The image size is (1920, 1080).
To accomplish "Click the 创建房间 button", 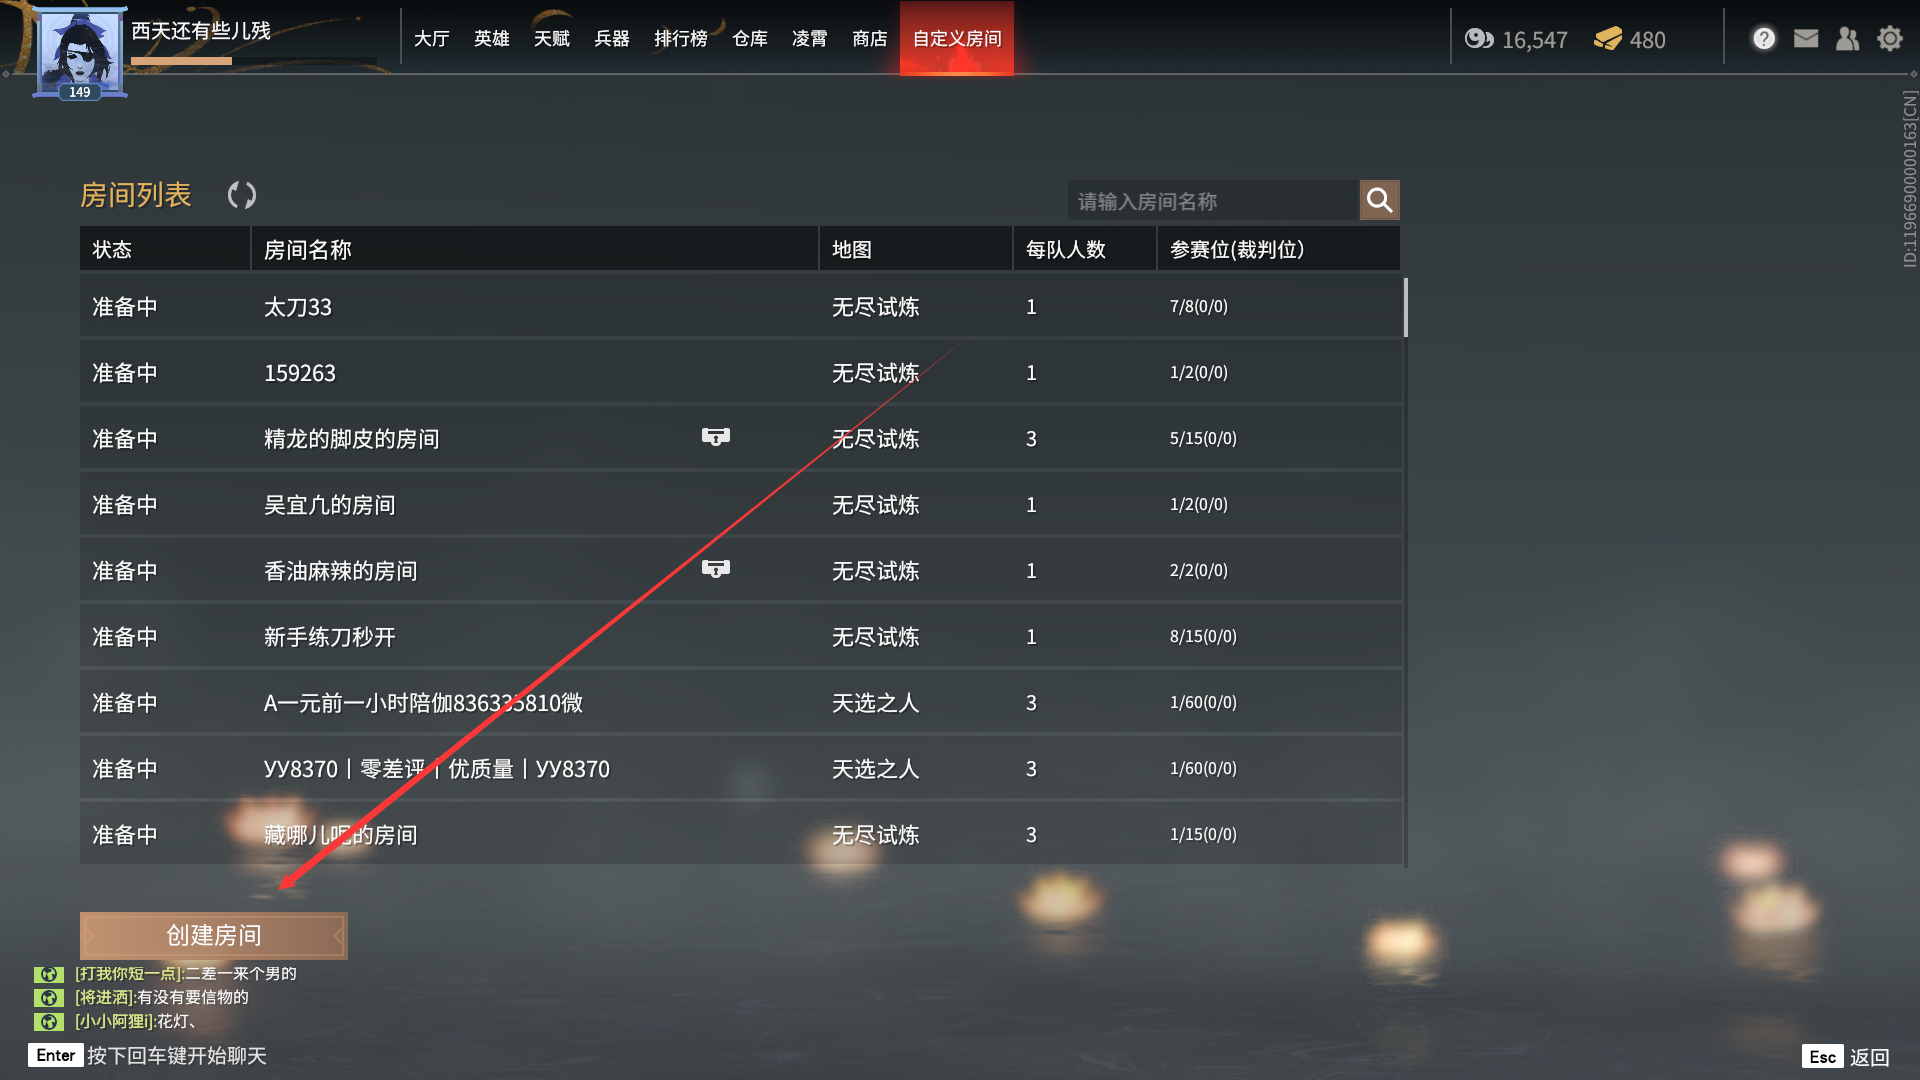I will [x=214, y=936].
